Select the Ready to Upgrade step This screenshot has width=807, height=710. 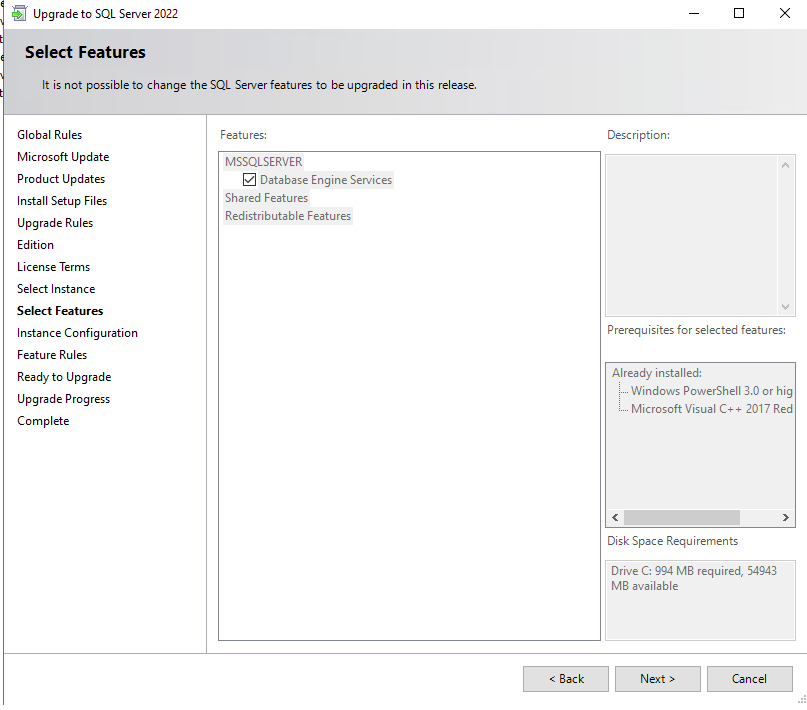64,377
